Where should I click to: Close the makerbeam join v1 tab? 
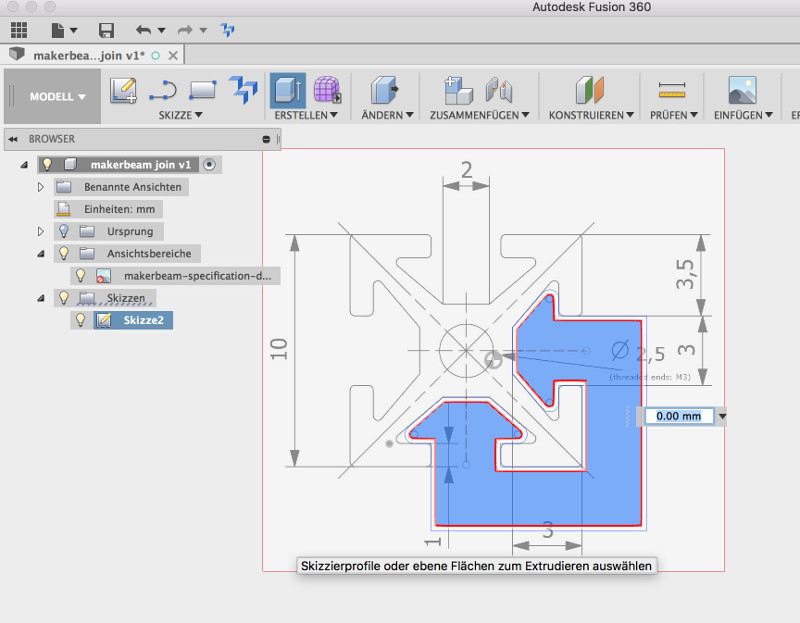coord(174,54)
